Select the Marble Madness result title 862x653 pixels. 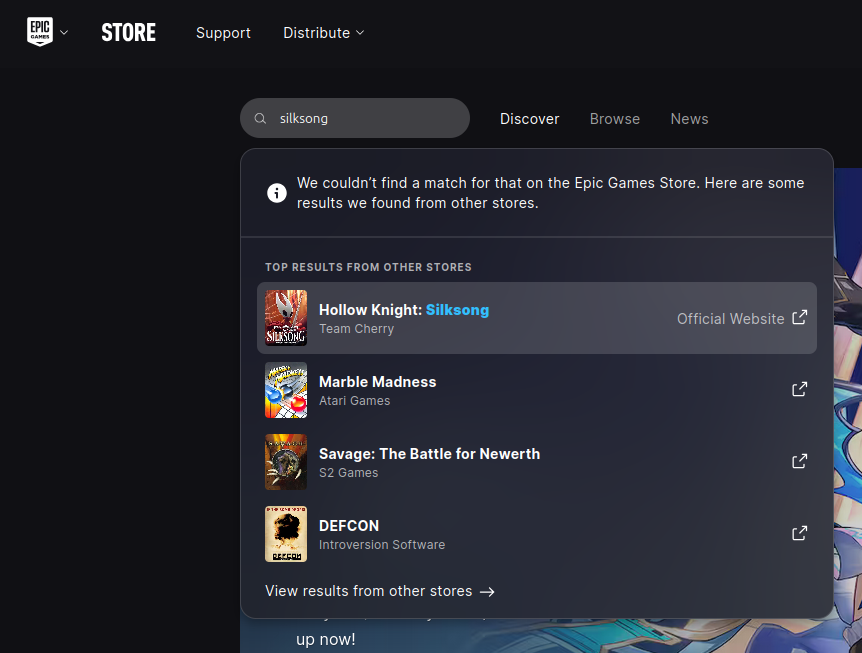[378, 382]
